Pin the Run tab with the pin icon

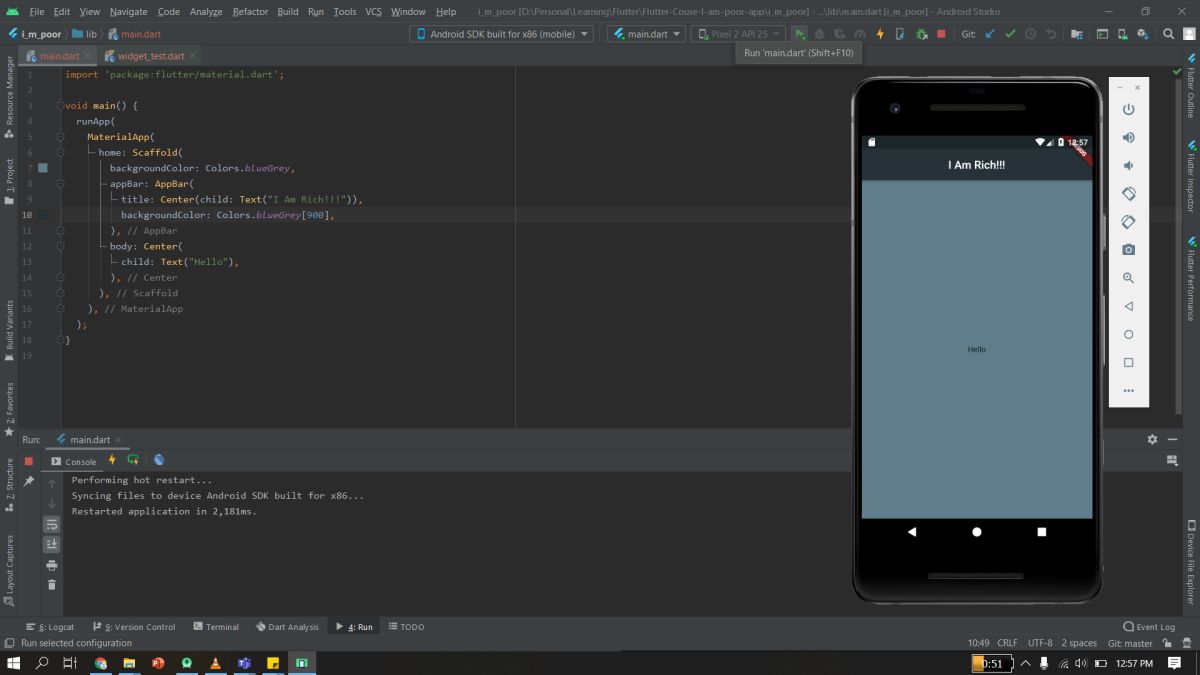point(29,482)
